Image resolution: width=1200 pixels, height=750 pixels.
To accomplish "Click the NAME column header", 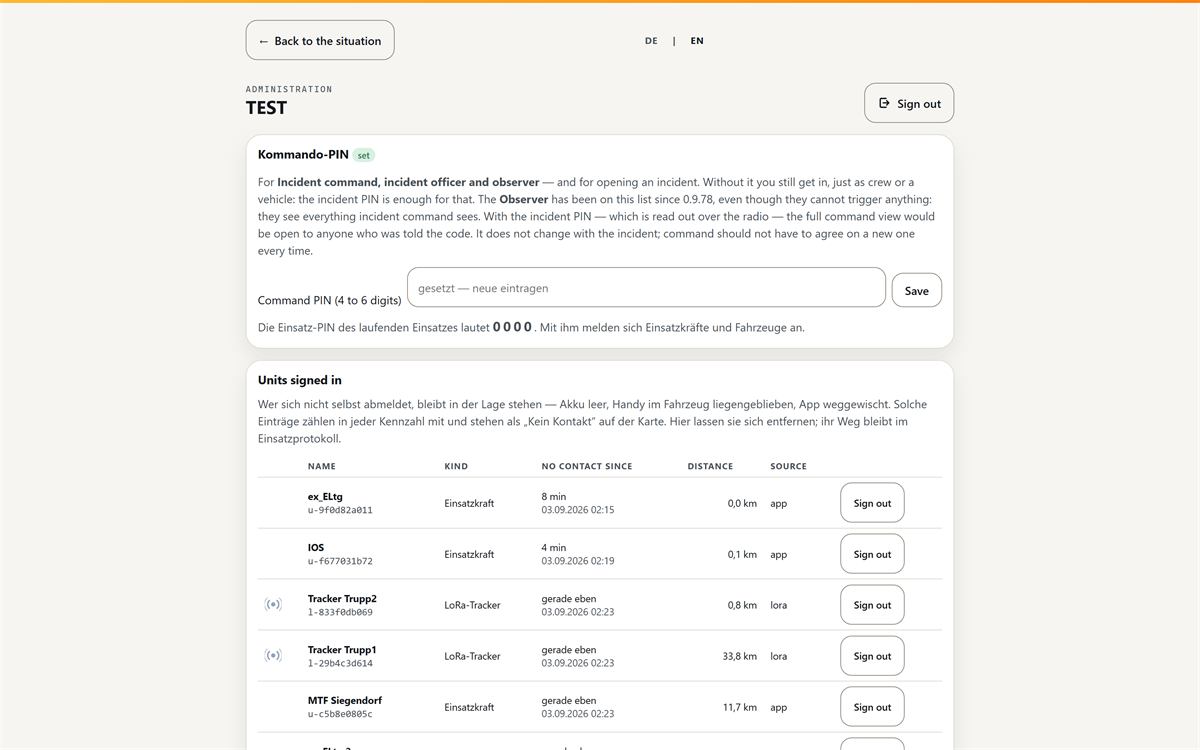I will [x=322, y=466].
